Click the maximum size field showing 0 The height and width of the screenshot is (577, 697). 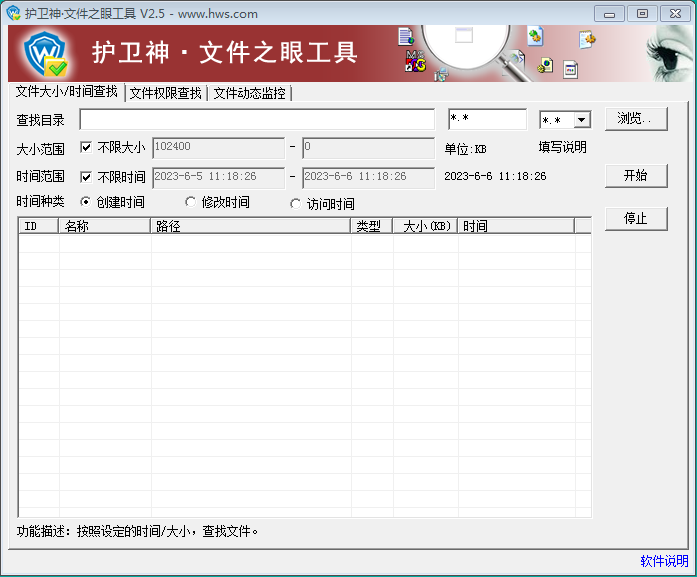[369, 148]
